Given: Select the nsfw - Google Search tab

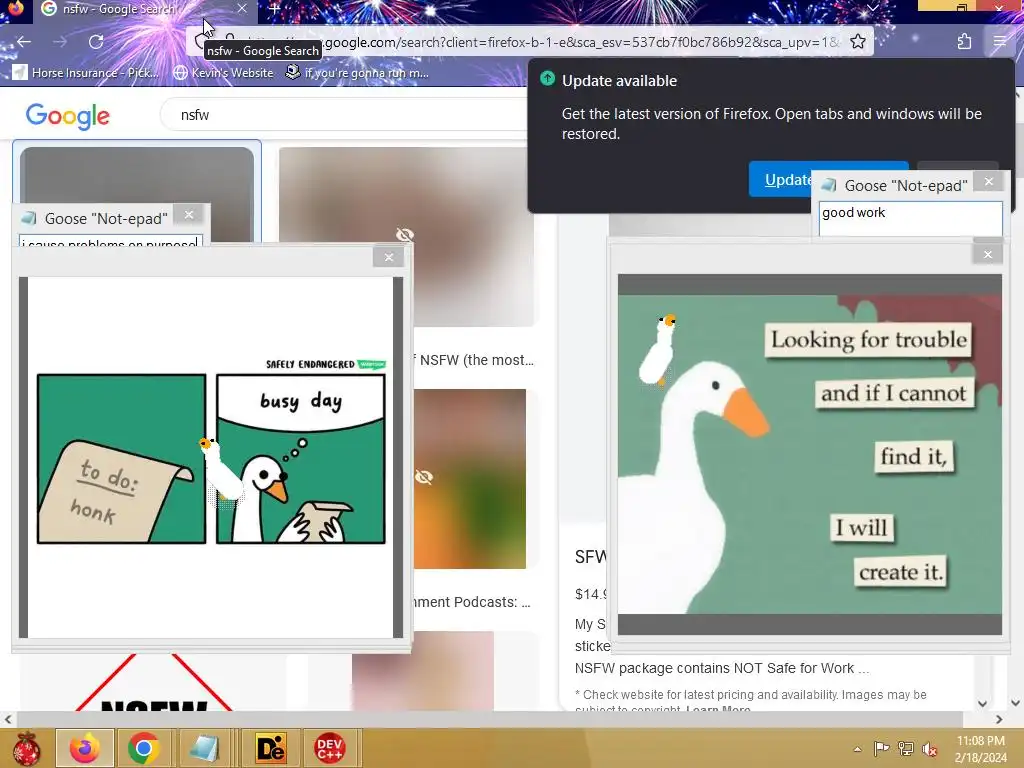Looking at the screenshot, I should pyautogui.click(x=144, y=9).
